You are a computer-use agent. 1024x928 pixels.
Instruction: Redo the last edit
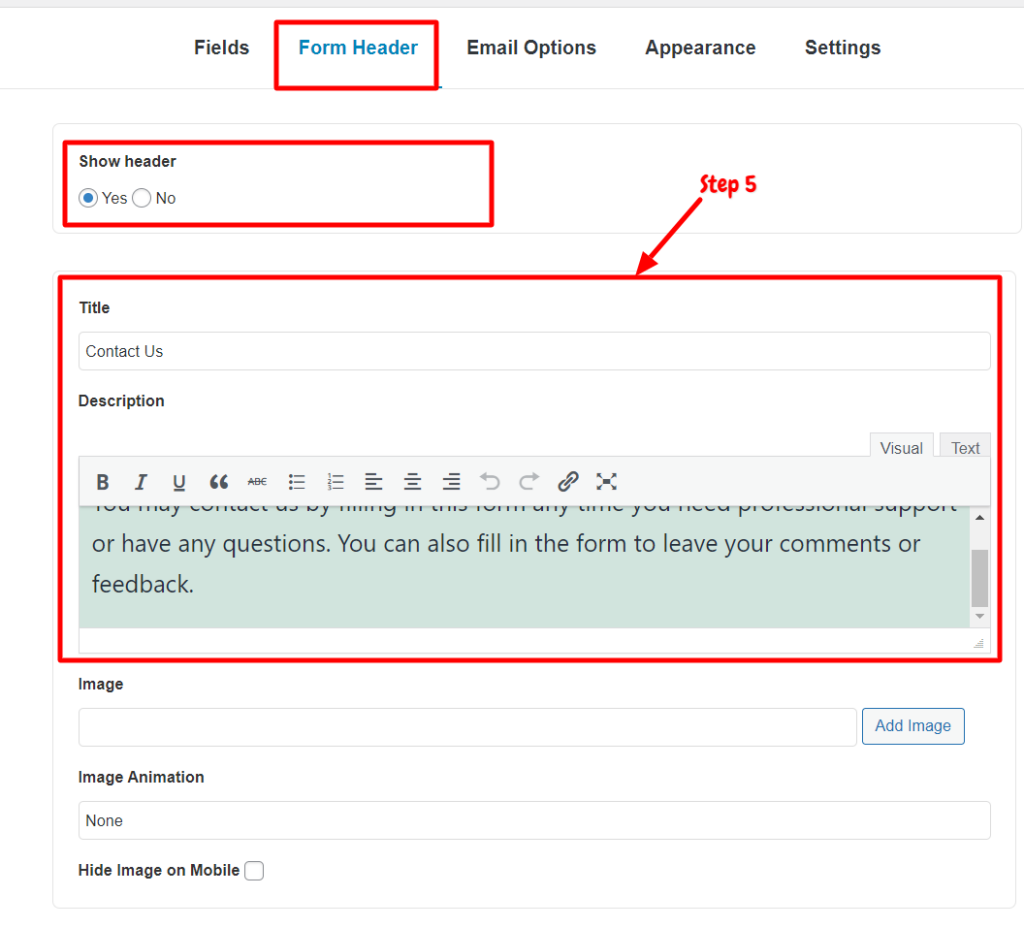(x=529, y=482)
